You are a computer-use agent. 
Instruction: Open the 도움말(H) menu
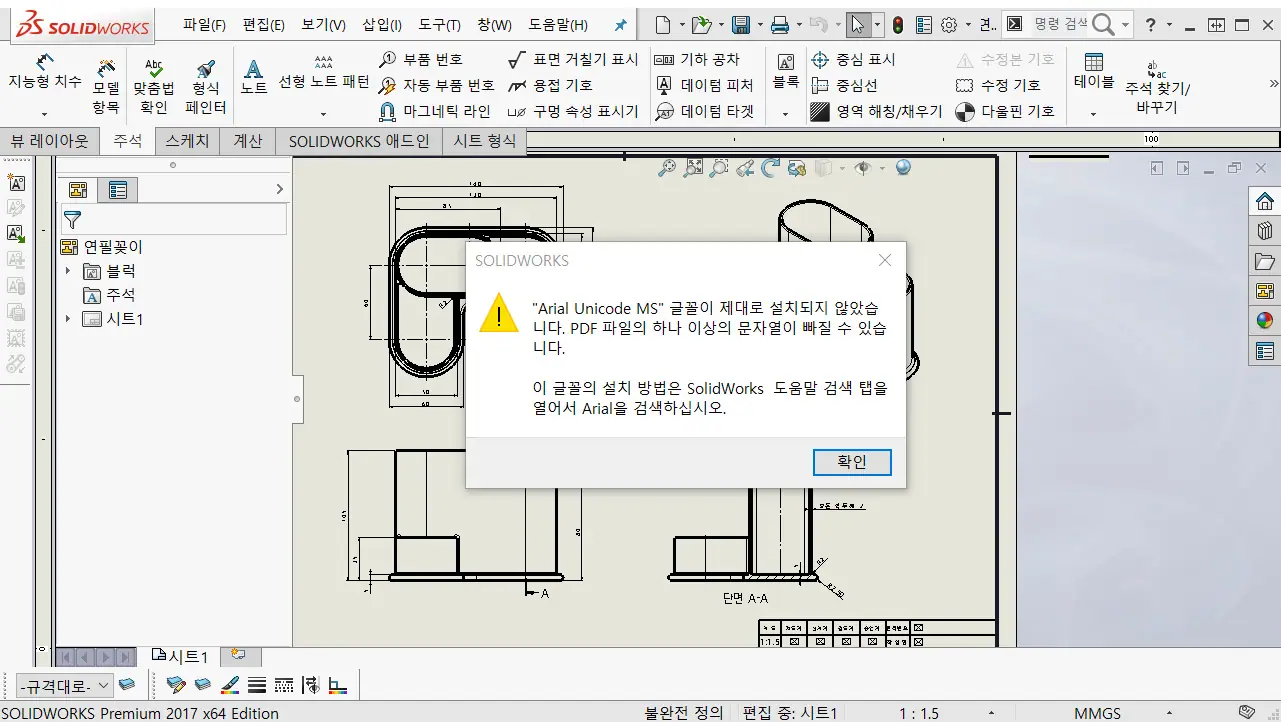click(x=558, y=25)
